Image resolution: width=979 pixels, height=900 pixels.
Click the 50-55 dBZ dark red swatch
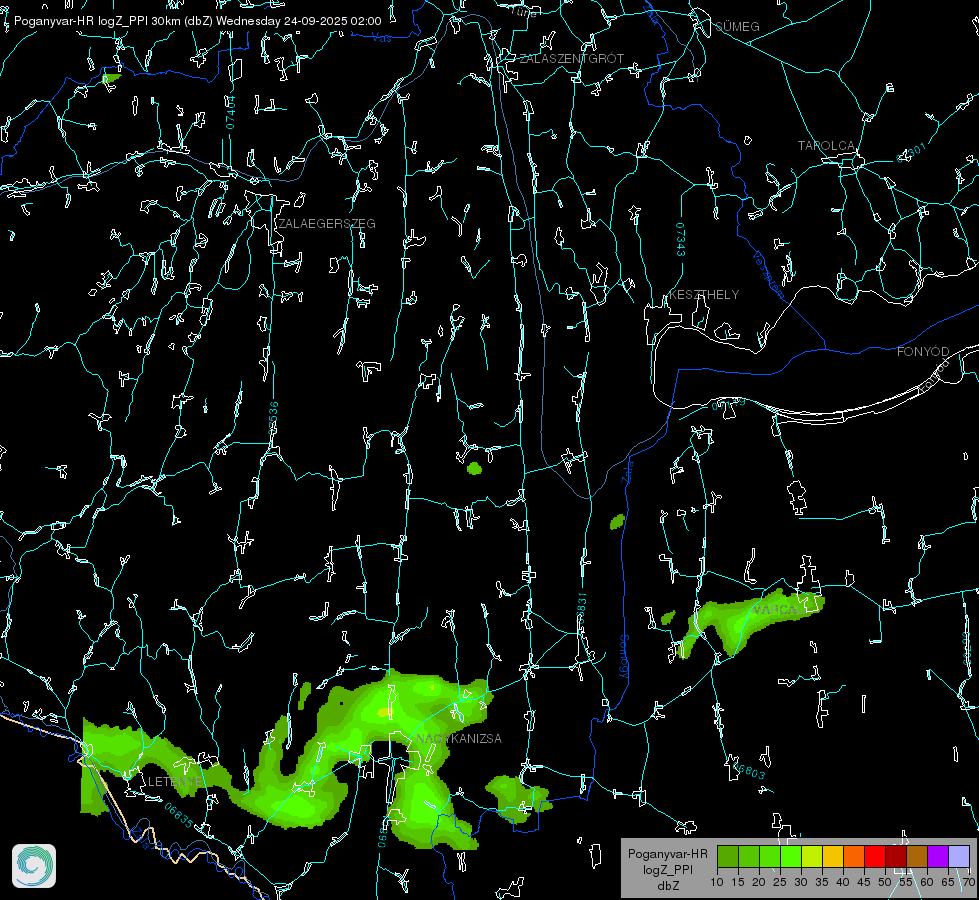896,856
